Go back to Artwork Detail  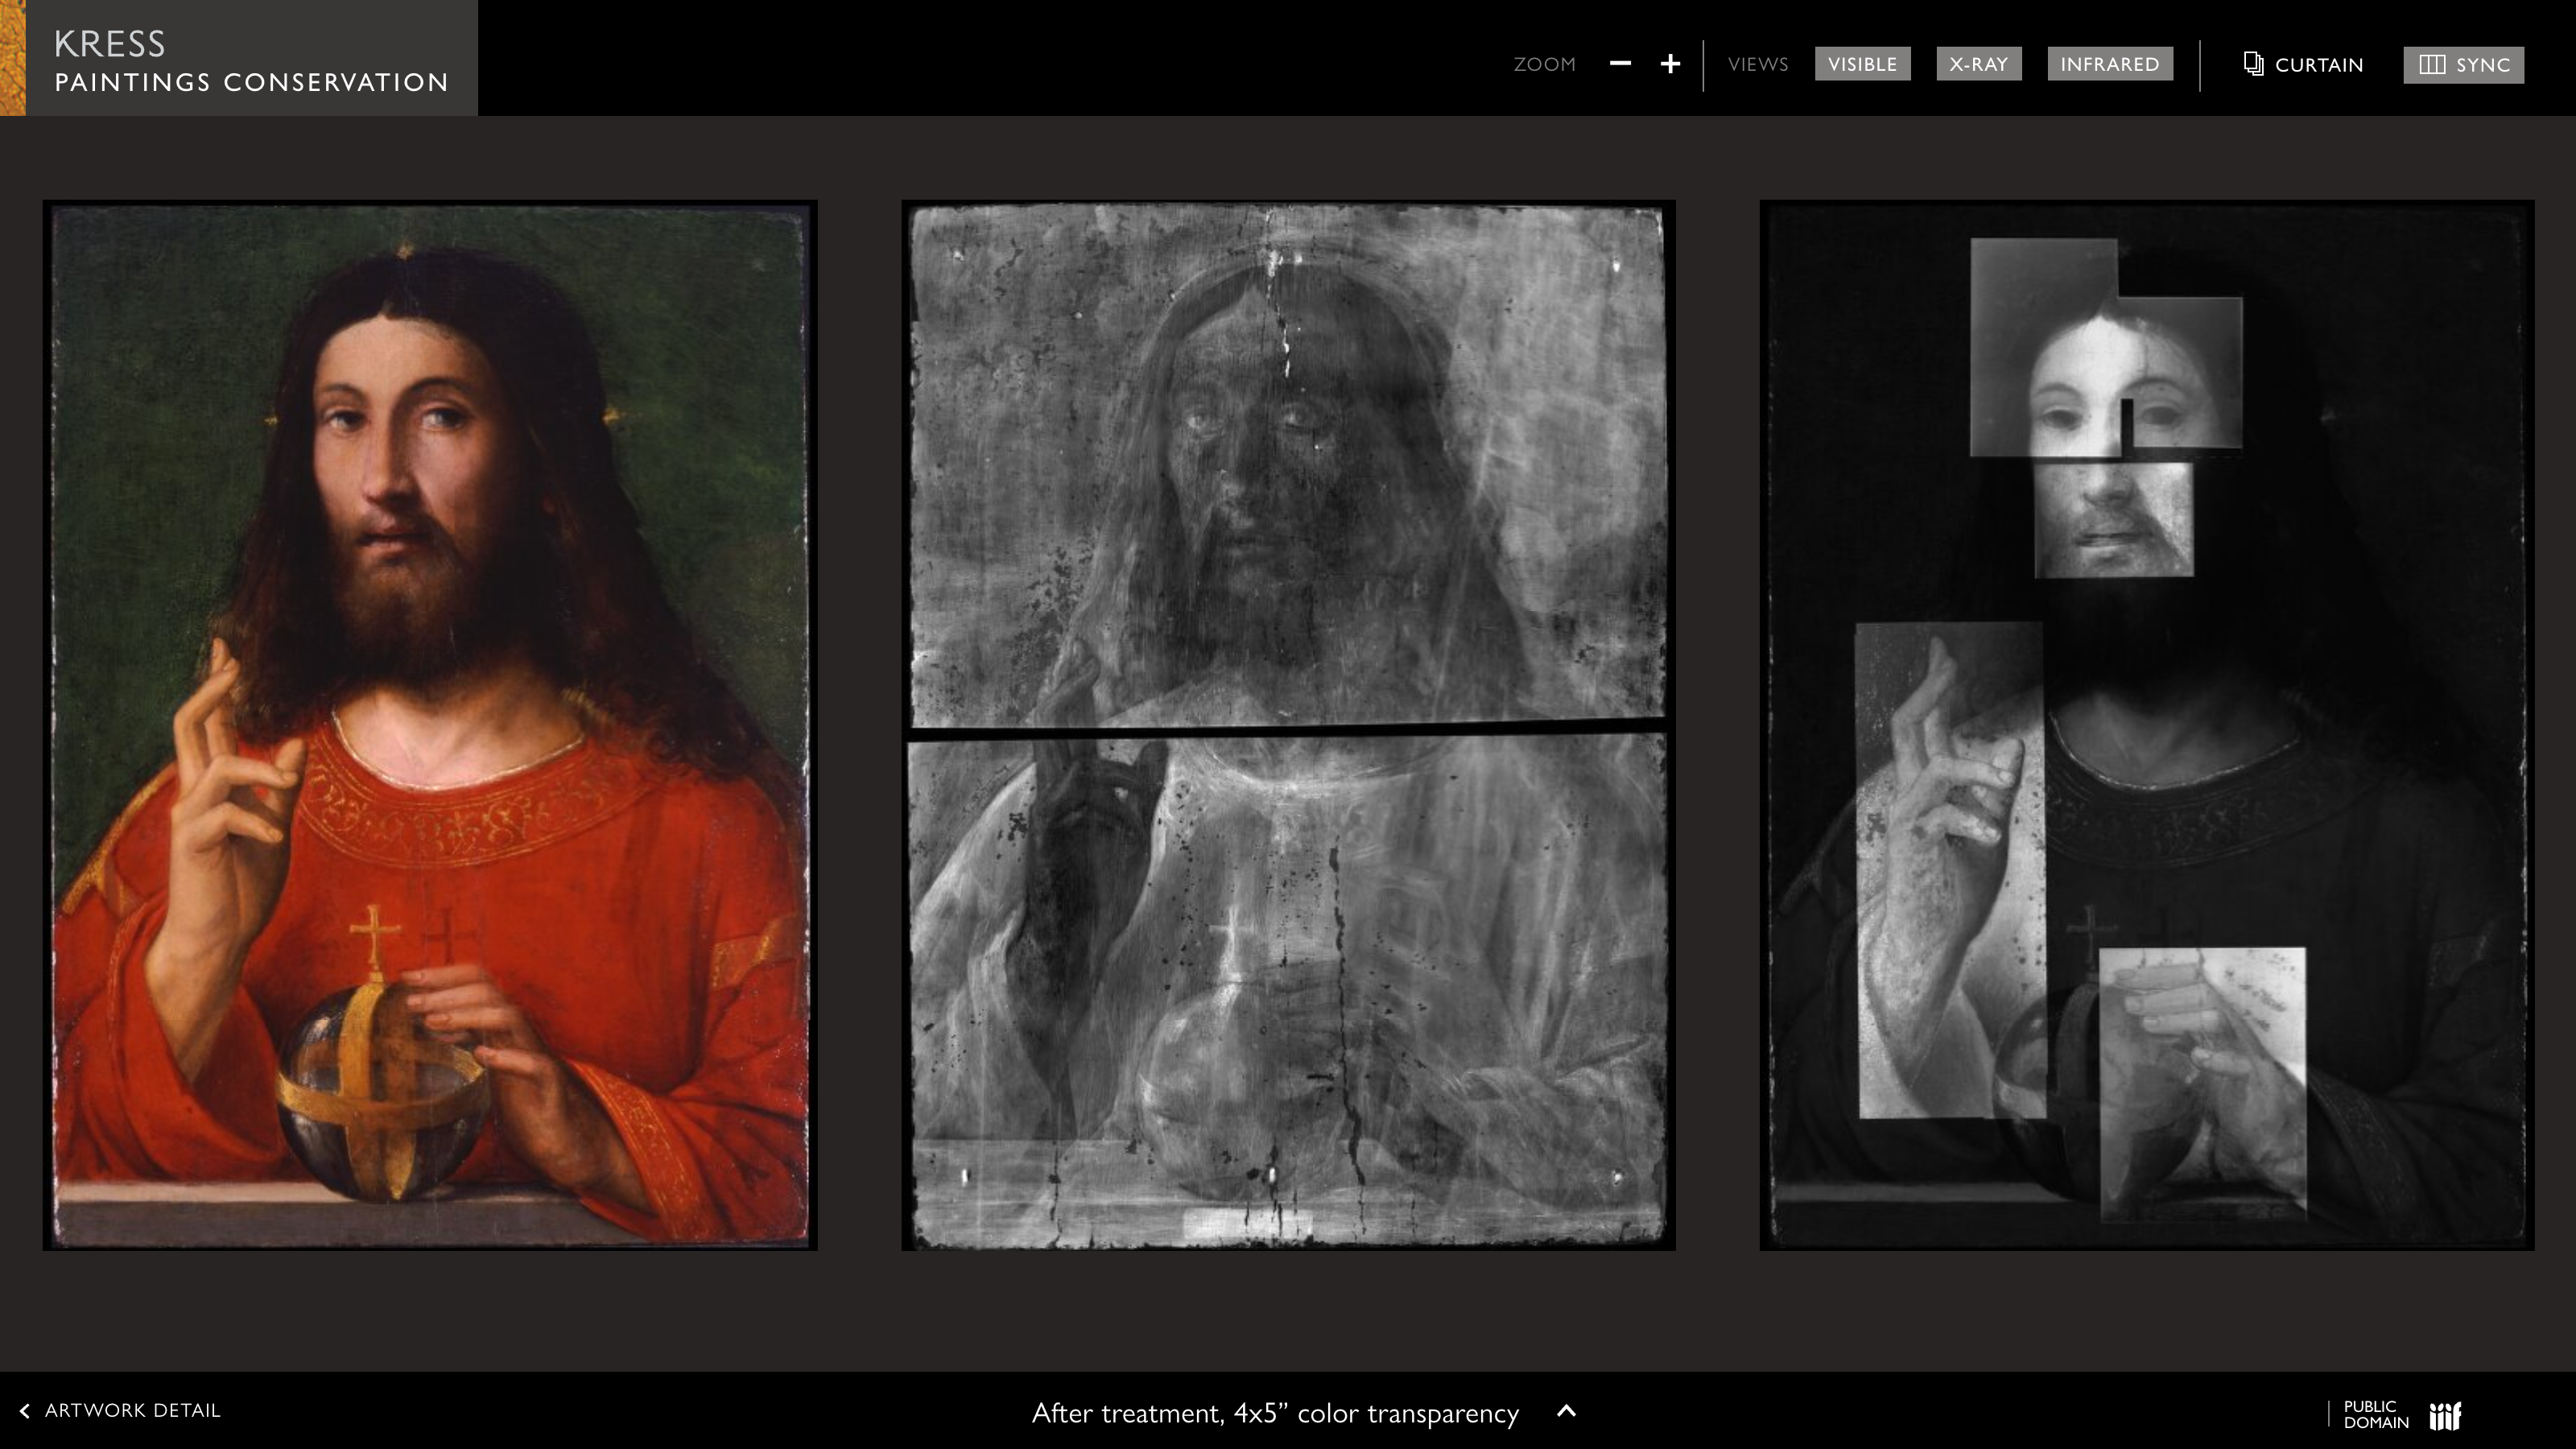pos(132,1410)
